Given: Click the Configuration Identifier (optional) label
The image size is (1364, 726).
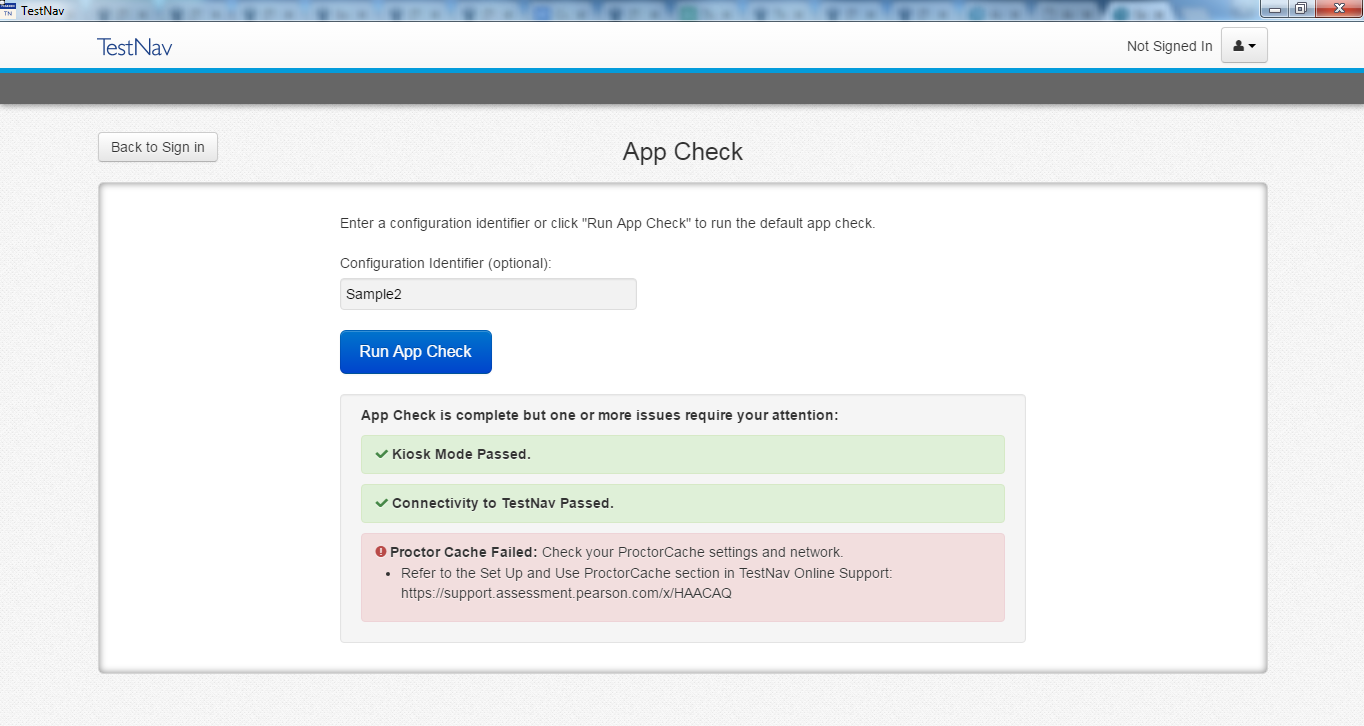Looking at the screenshot, I should pos(445,263).
